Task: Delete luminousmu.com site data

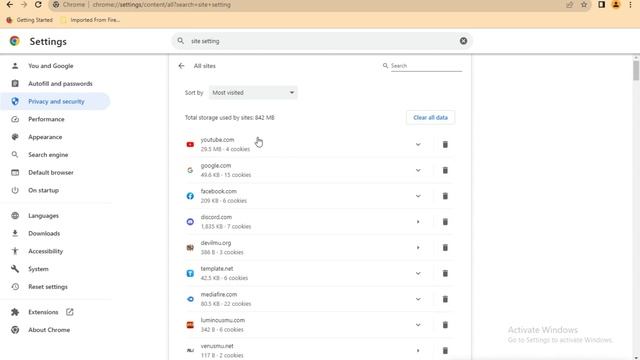Action: point(445,325)
